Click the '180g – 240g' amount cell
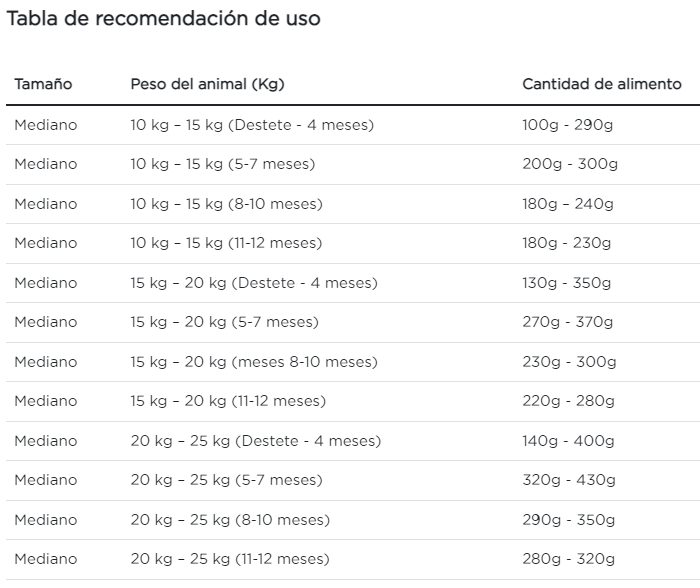This screenshot has height=588, width=700. 568,204
